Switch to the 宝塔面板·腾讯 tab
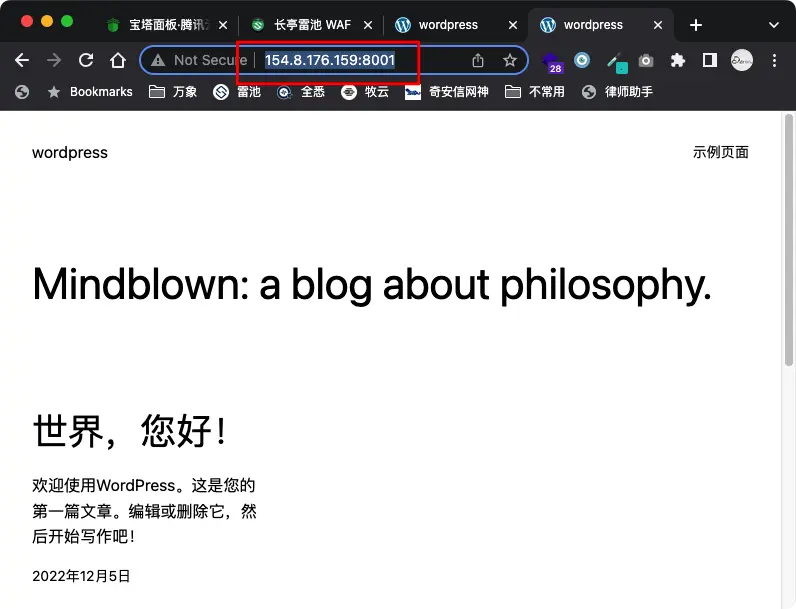 tap(167, 25)
